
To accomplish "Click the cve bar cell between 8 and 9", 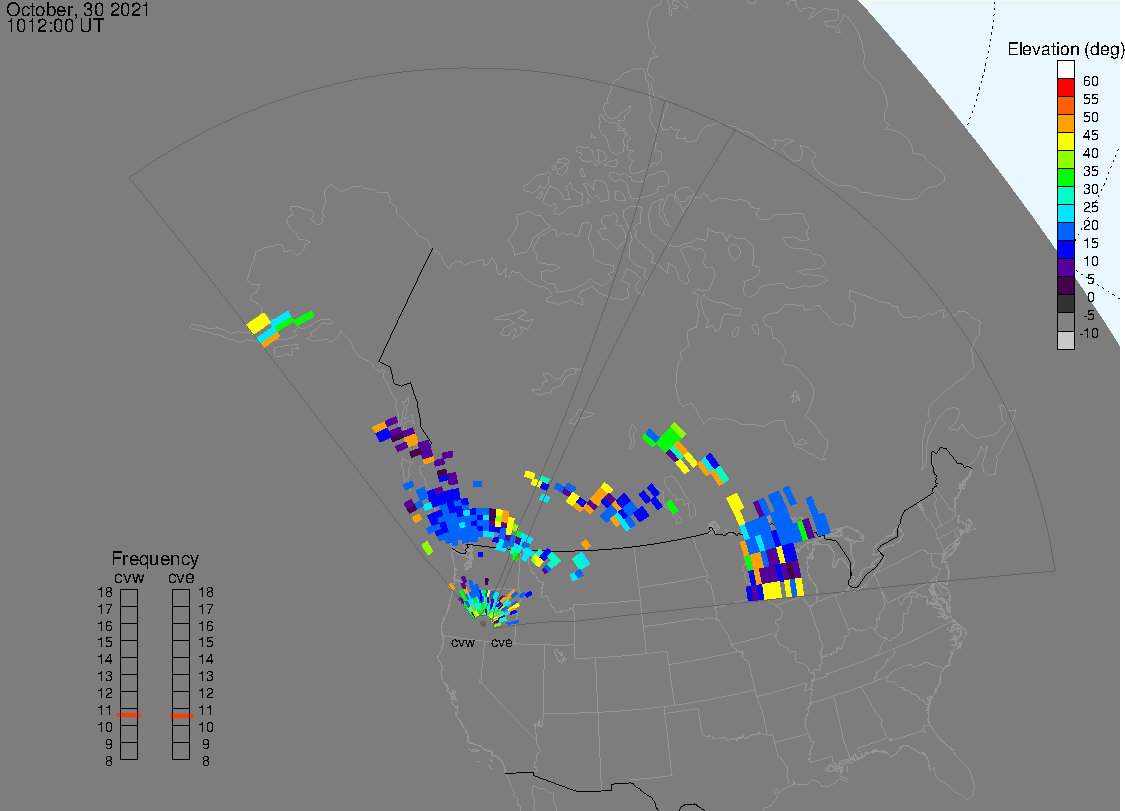I will [181, 751].
